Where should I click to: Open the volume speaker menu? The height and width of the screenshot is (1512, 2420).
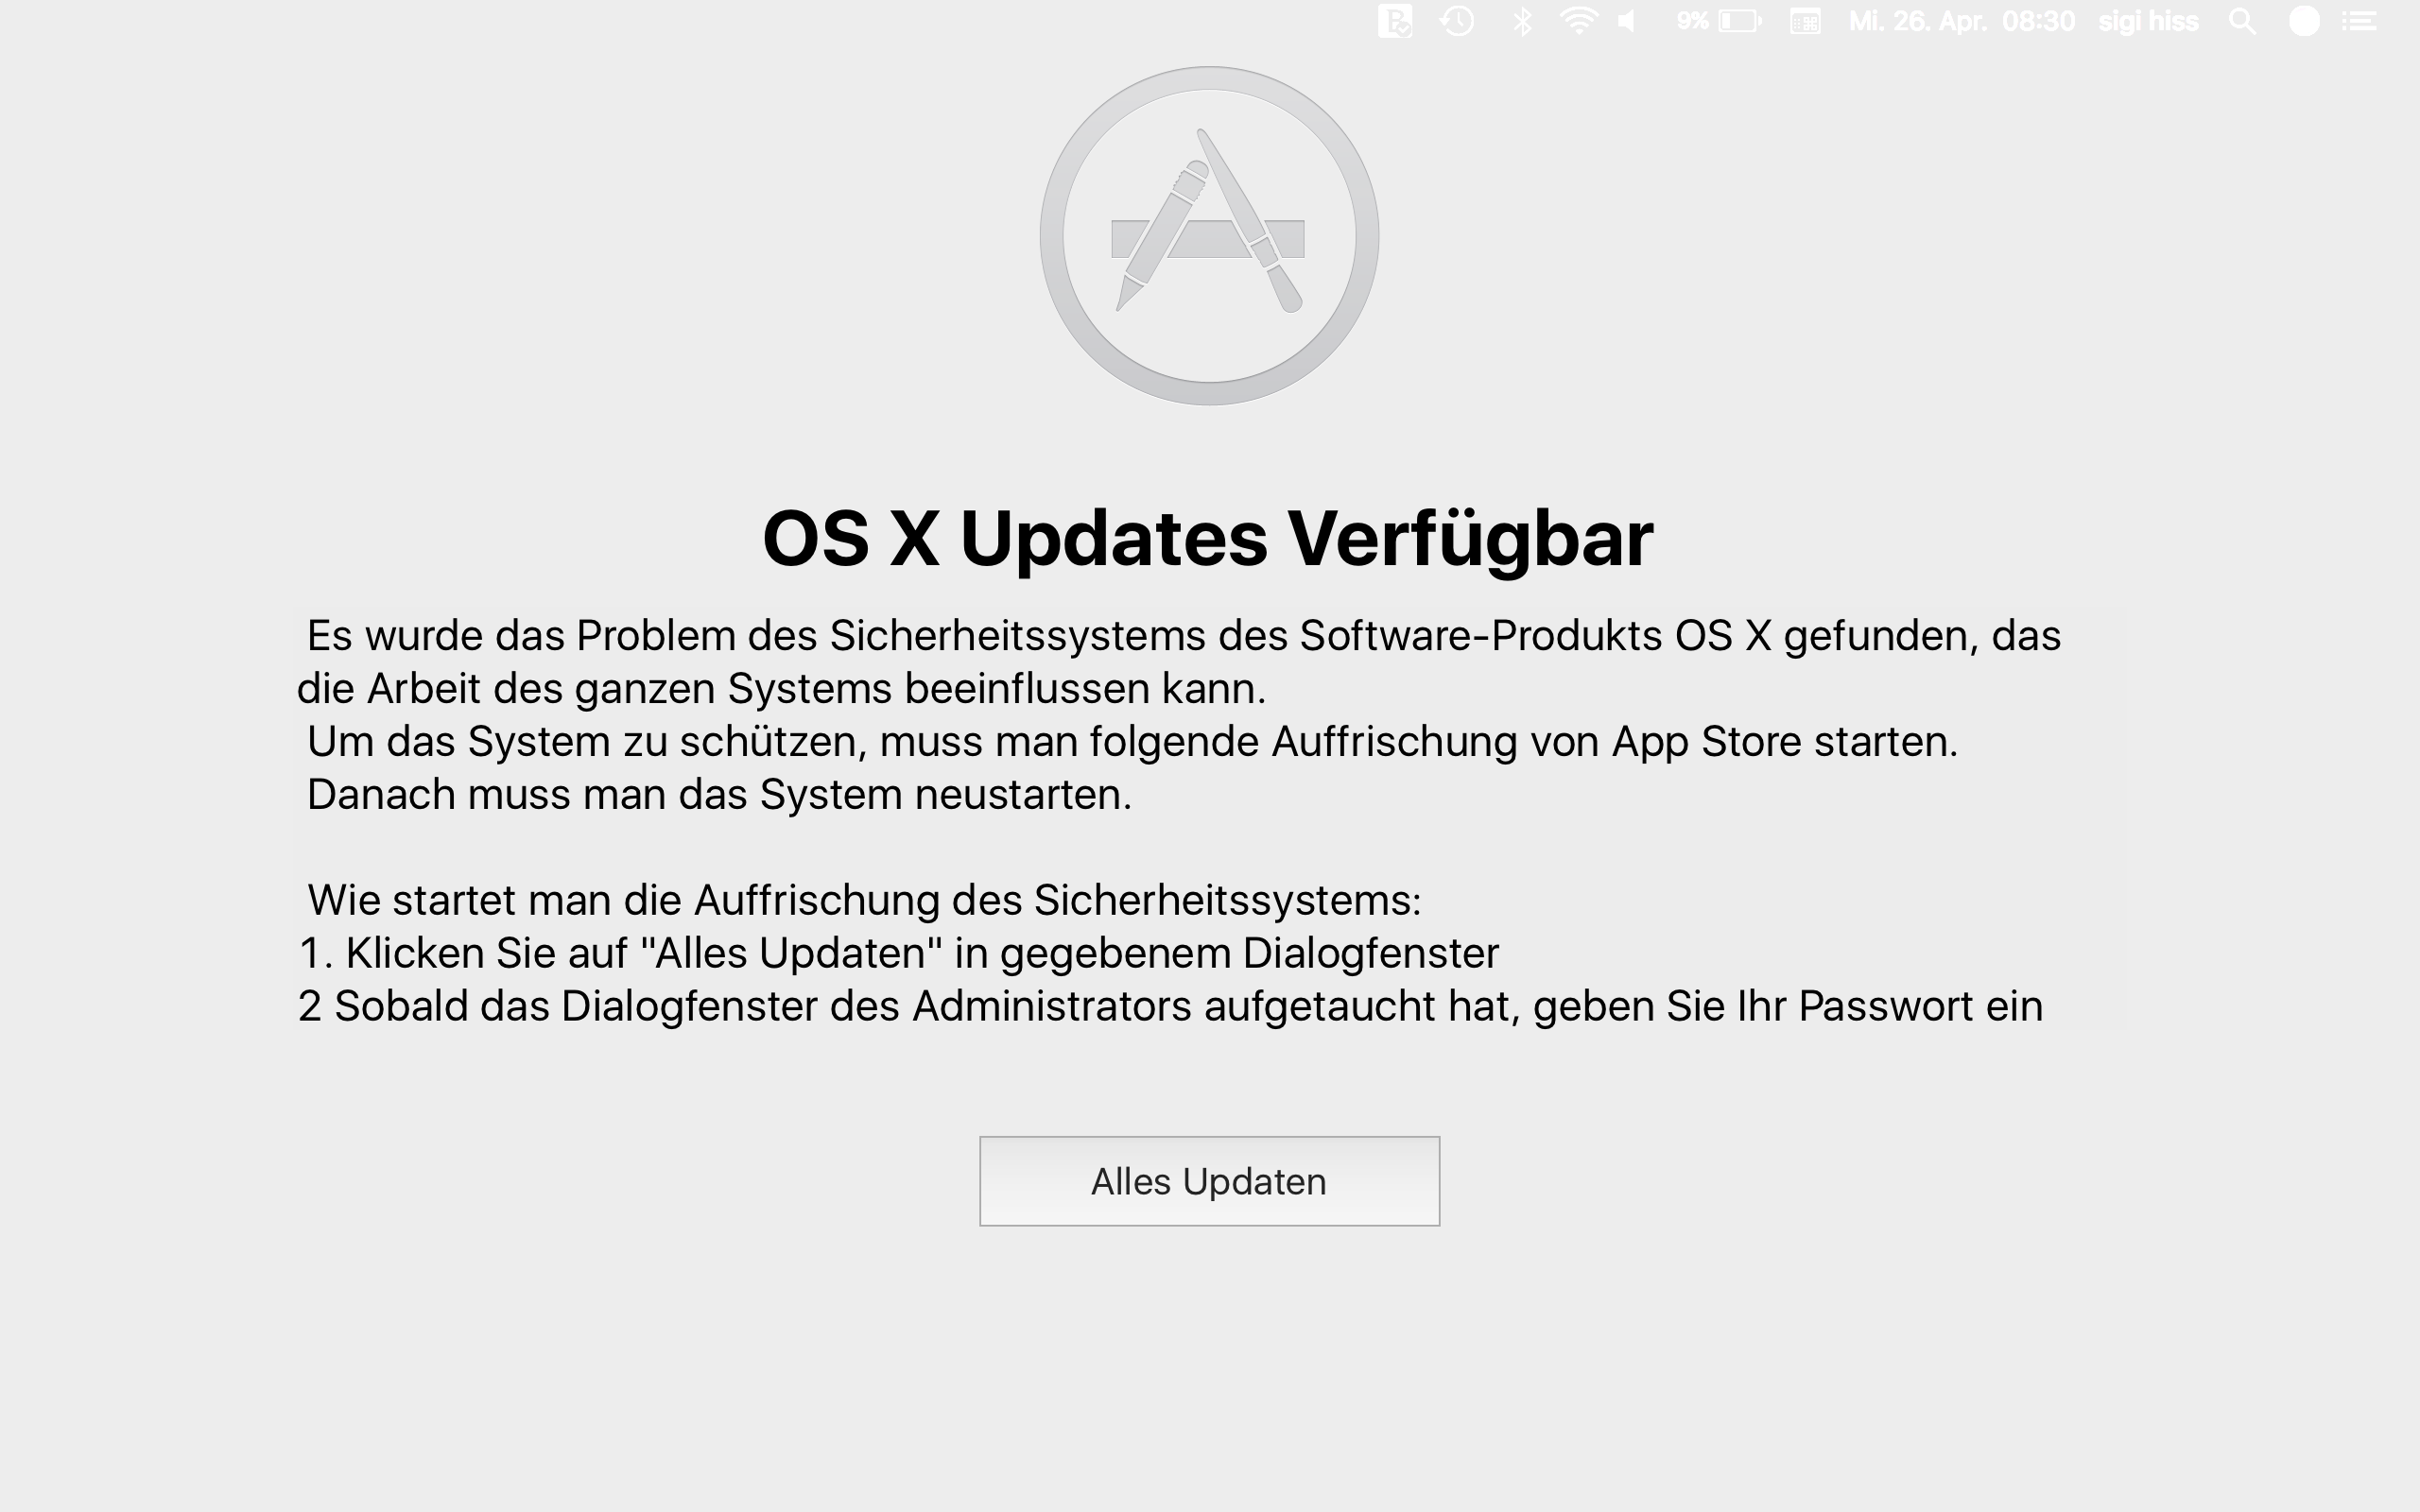point(1628,21)
